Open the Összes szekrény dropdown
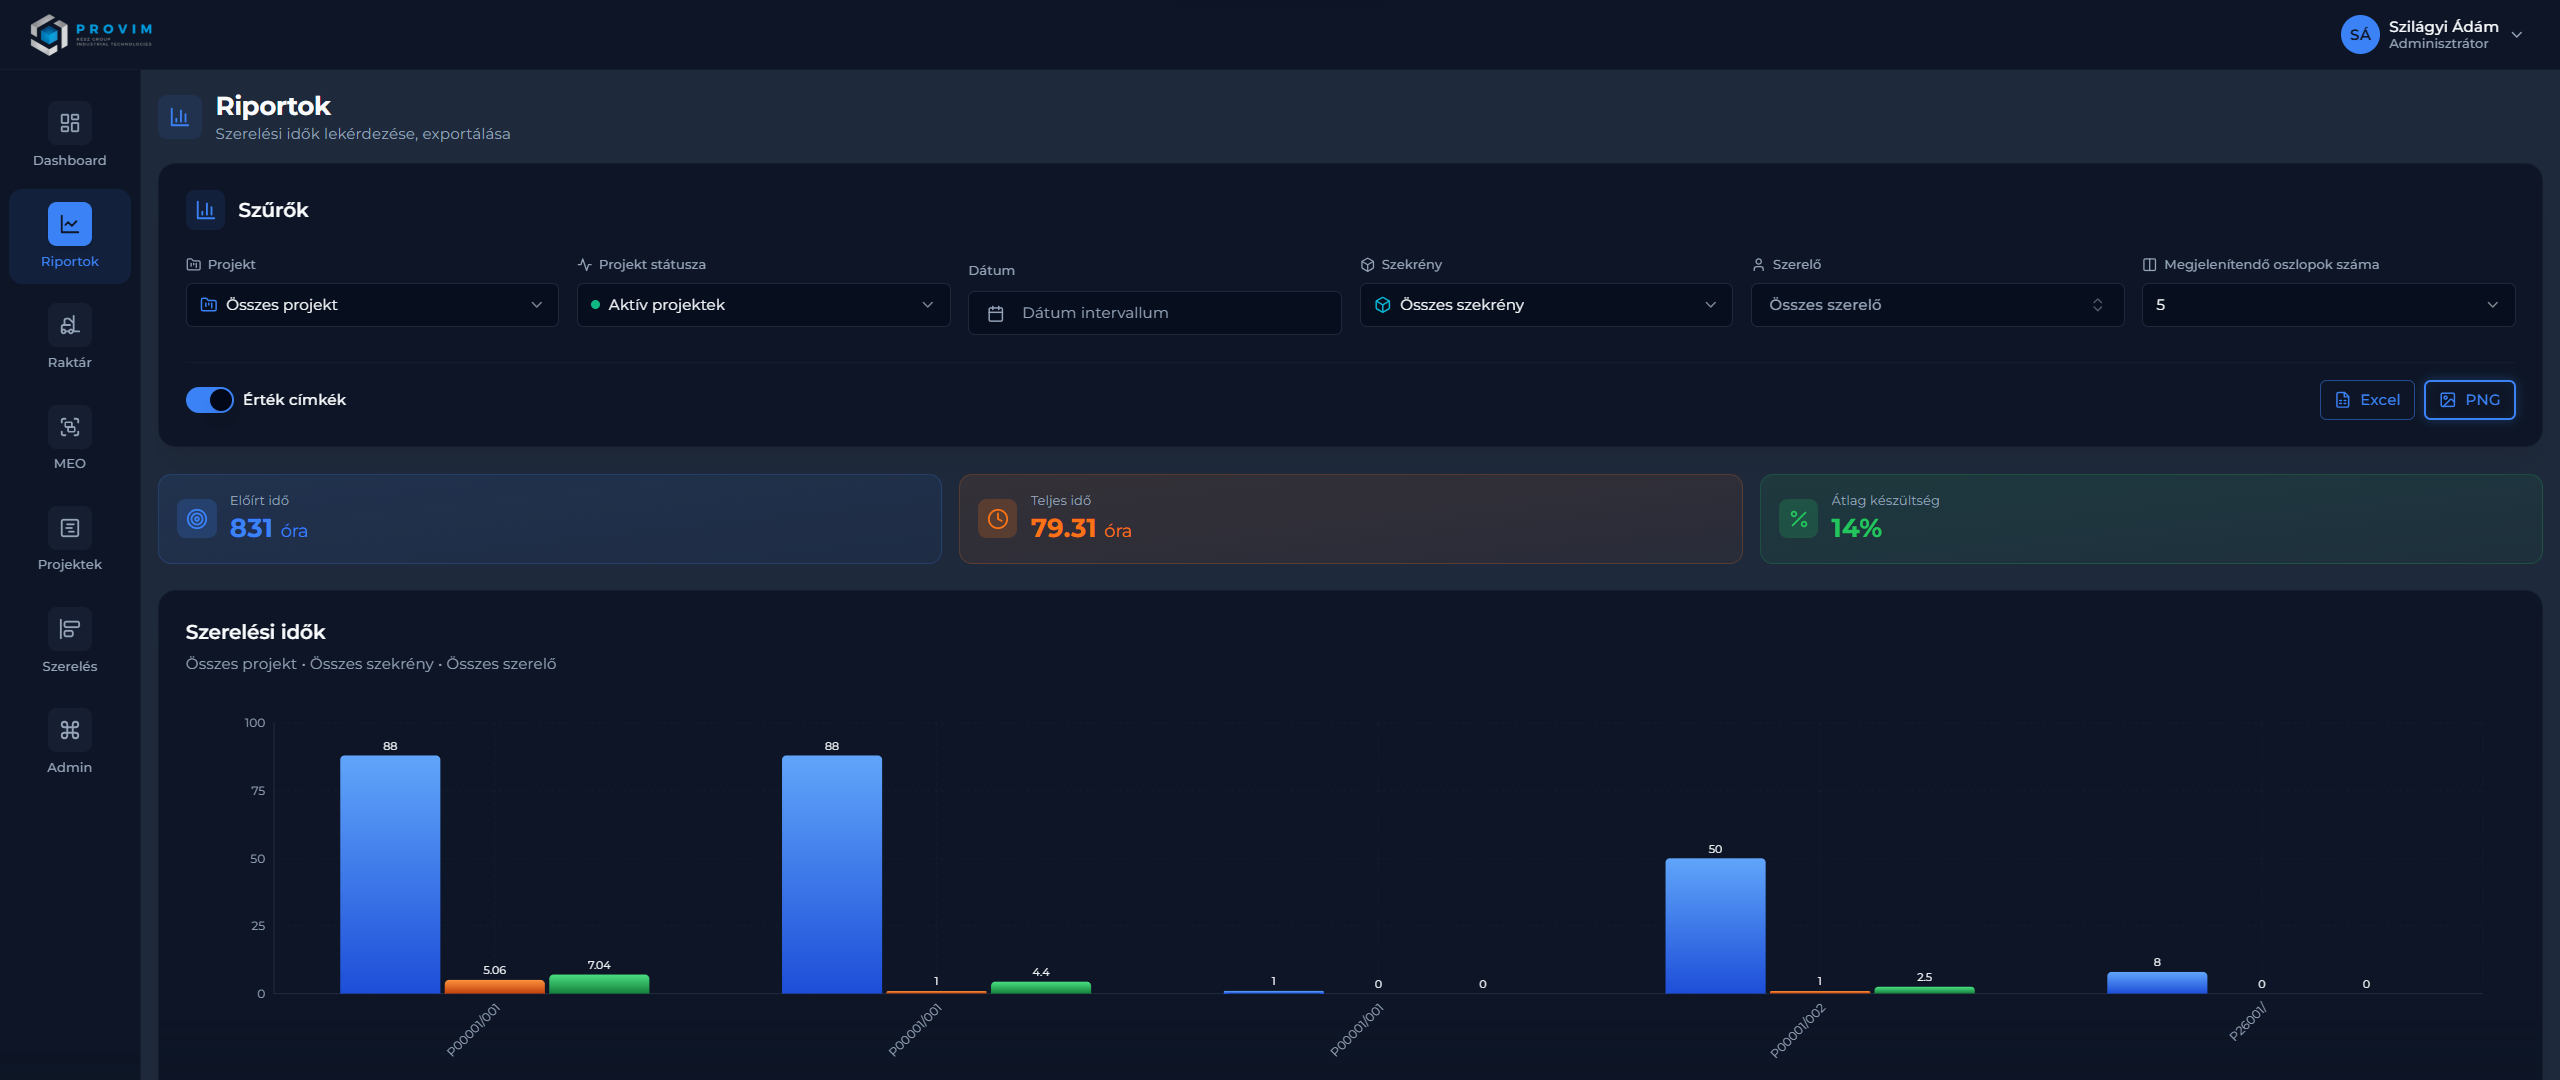Viewport: 2560px width, 1080px height. pos(1544,305)
